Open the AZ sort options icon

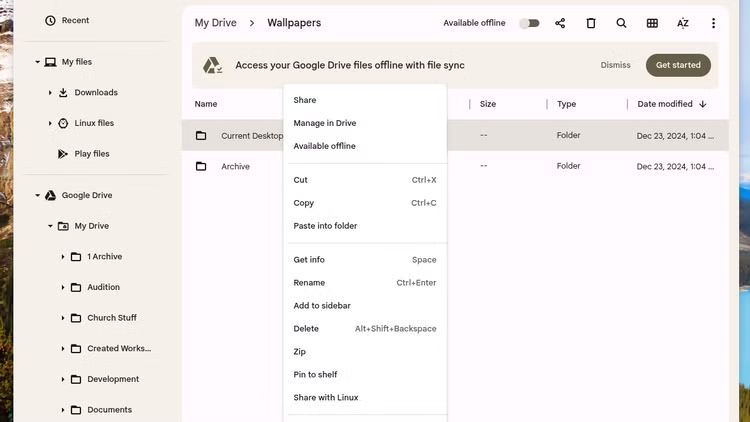click(683, 23)
